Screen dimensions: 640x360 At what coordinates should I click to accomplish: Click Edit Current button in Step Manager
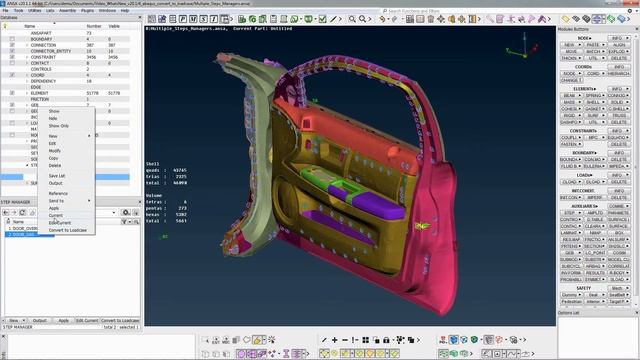(x=87, y=320)
